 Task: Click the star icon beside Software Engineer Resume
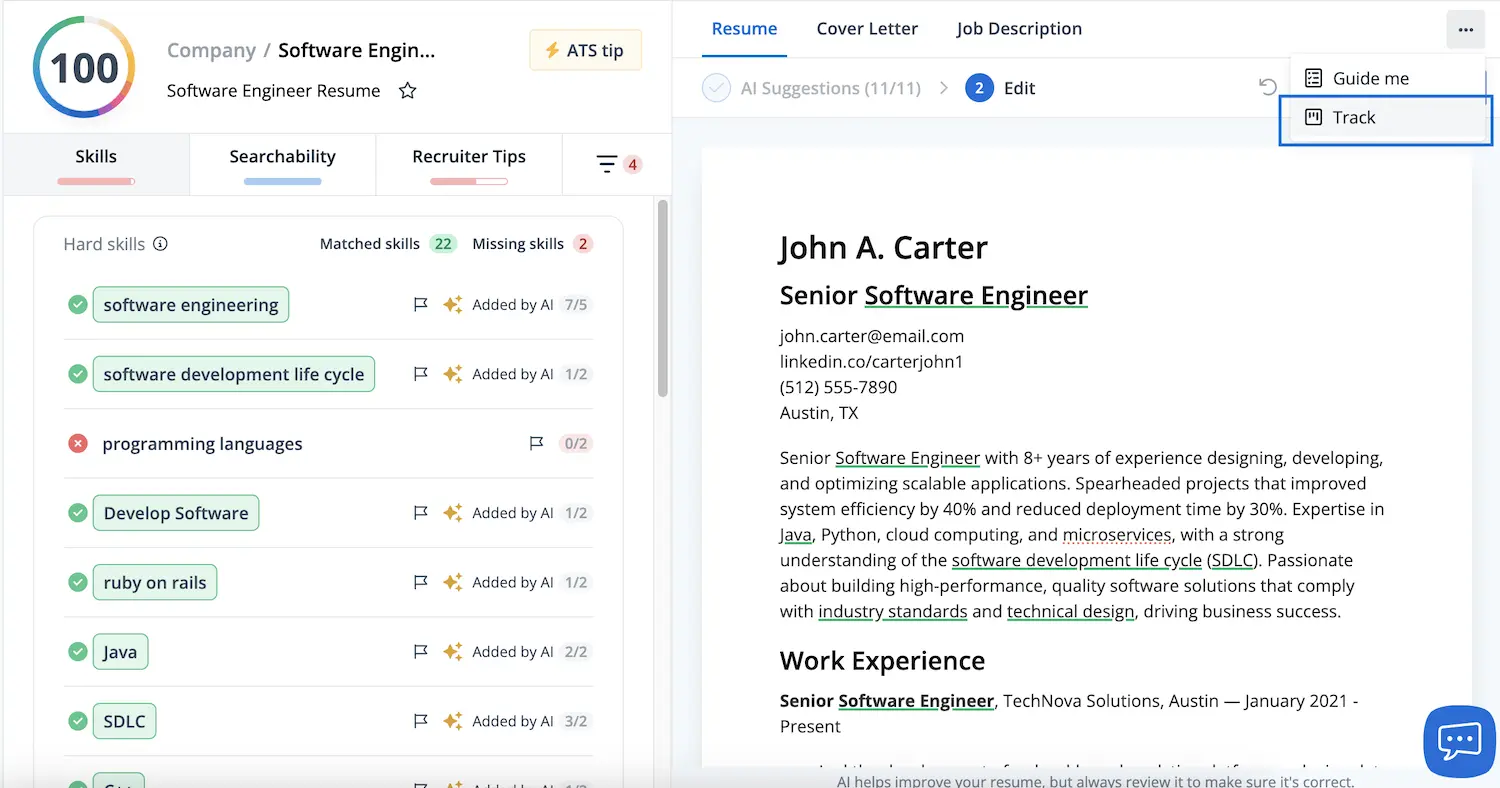[x=407, y=91]
